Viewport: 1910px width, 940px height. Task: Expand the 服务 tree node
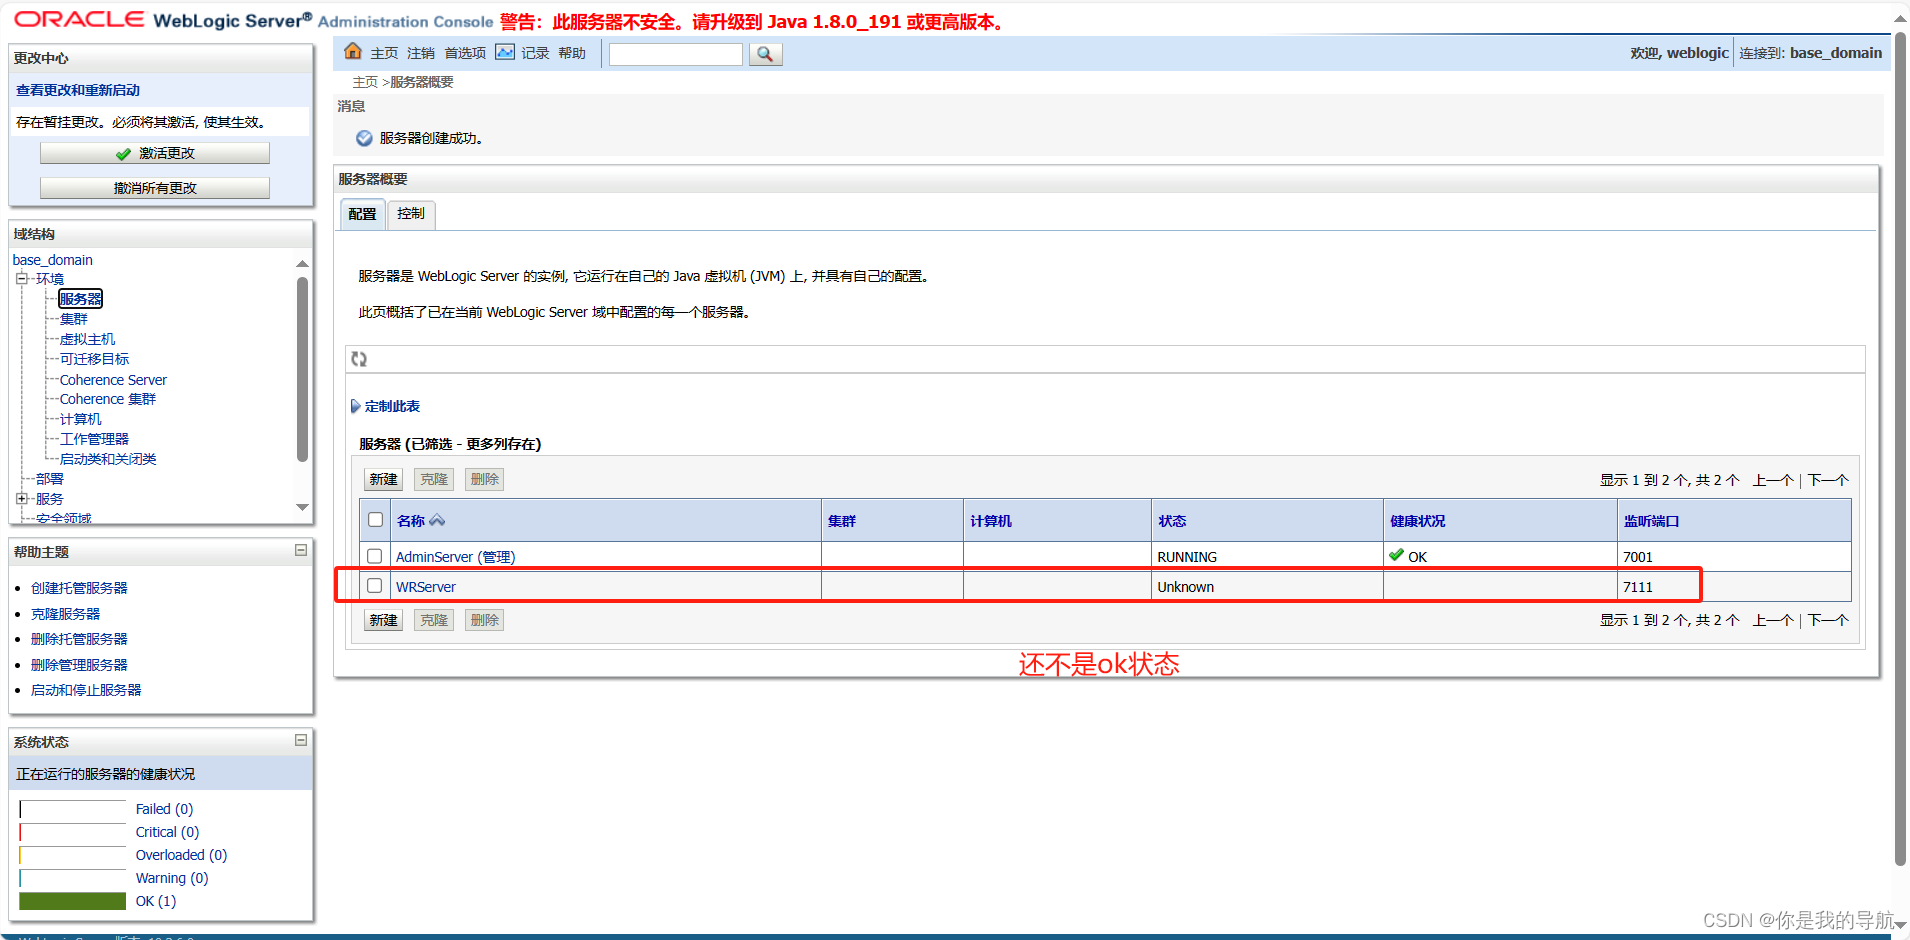[22, 498]
